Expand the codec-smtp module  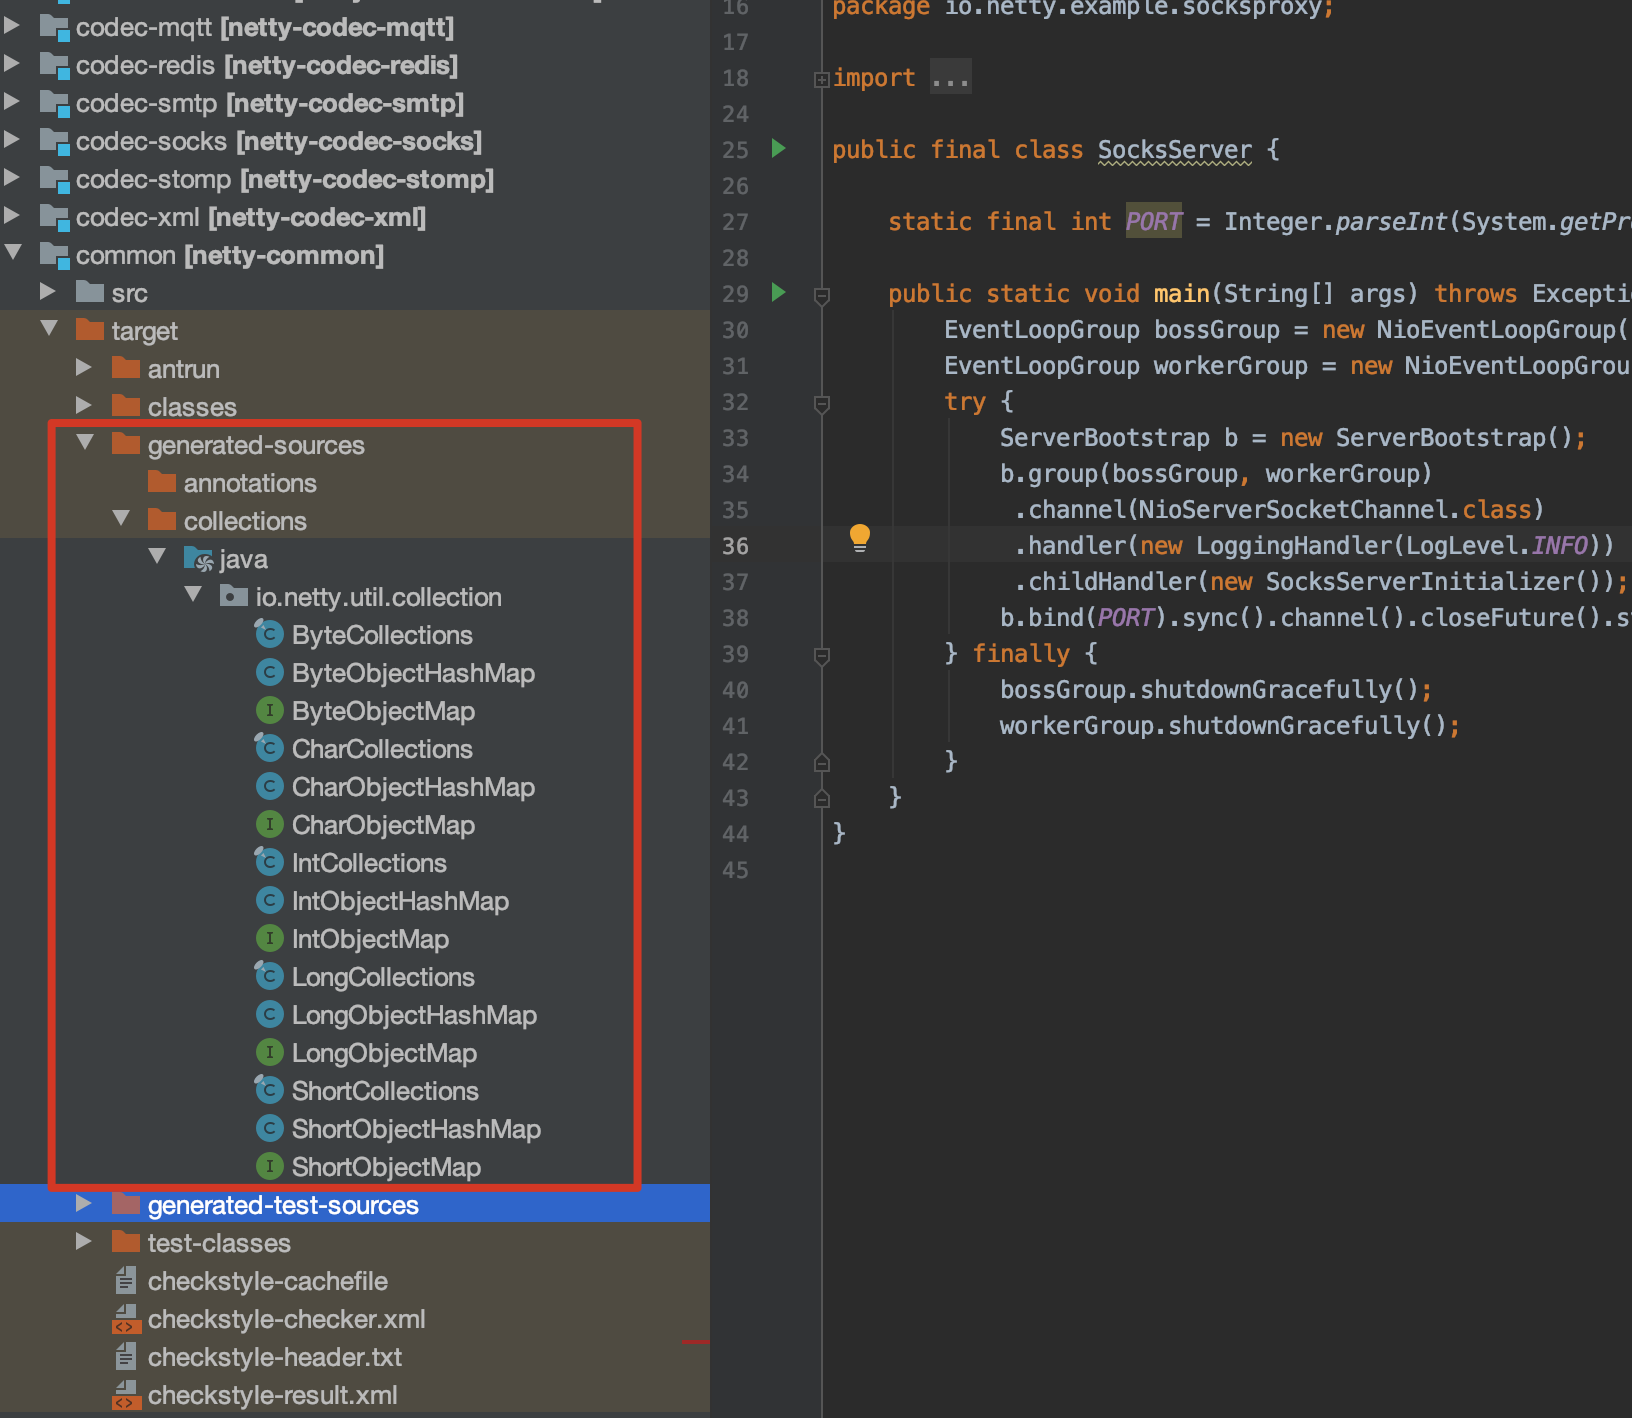tap(12, 101)
